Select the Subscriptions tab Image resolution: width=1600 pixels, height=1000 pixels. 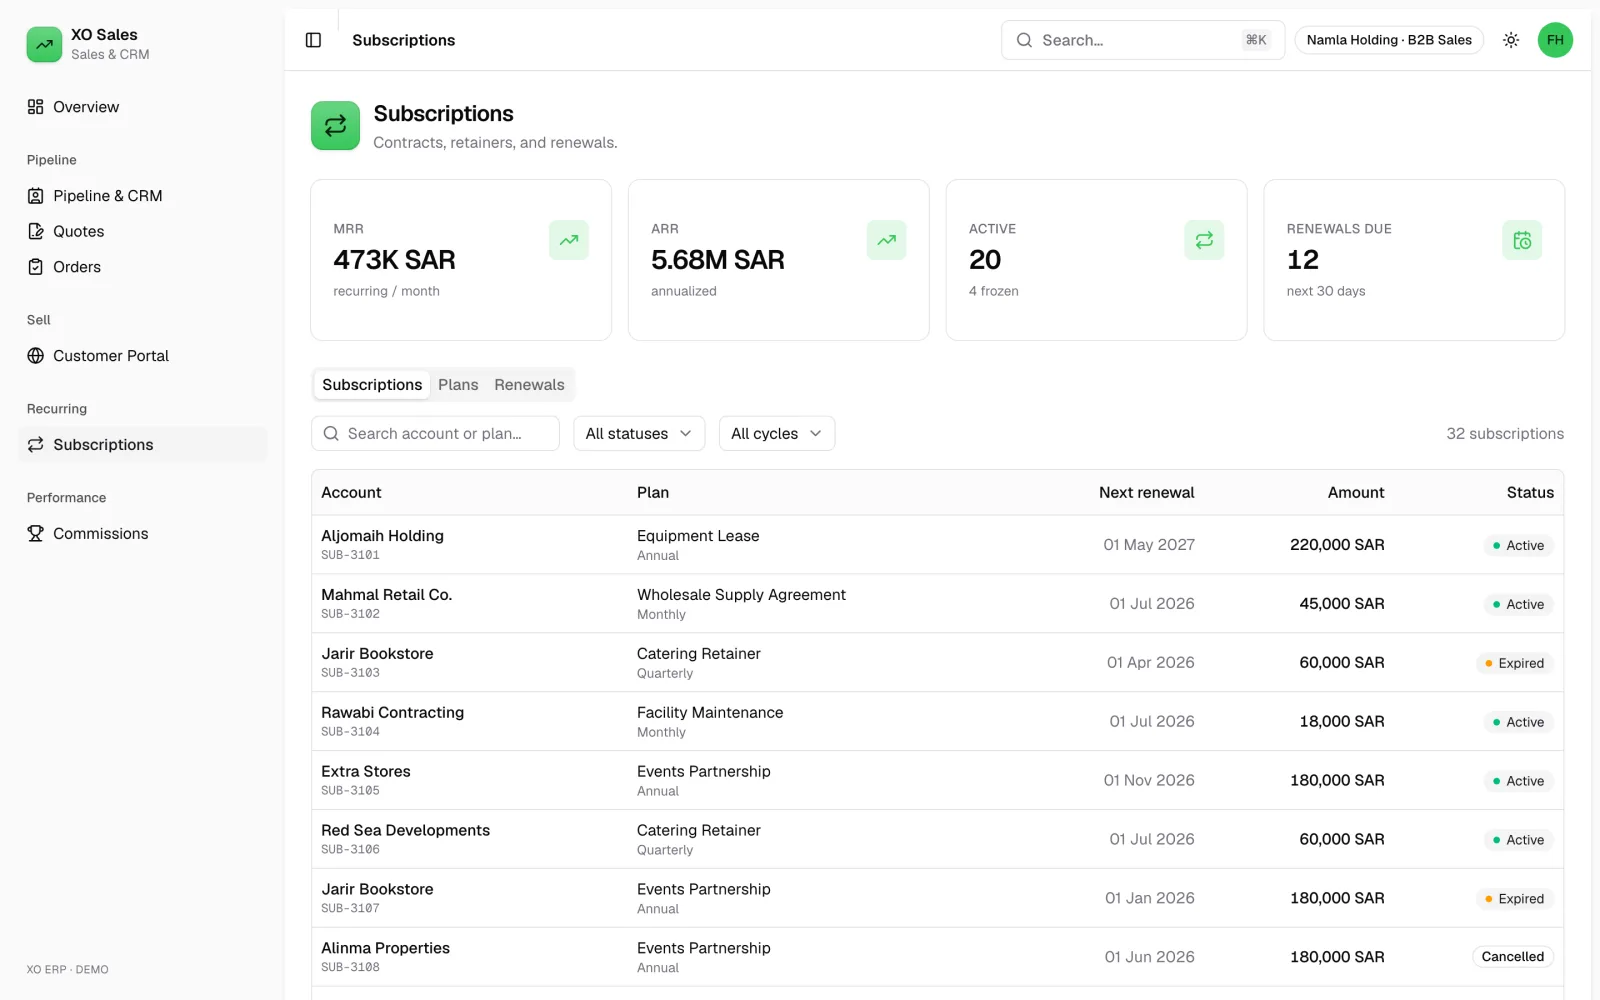[x=372, y=385]
